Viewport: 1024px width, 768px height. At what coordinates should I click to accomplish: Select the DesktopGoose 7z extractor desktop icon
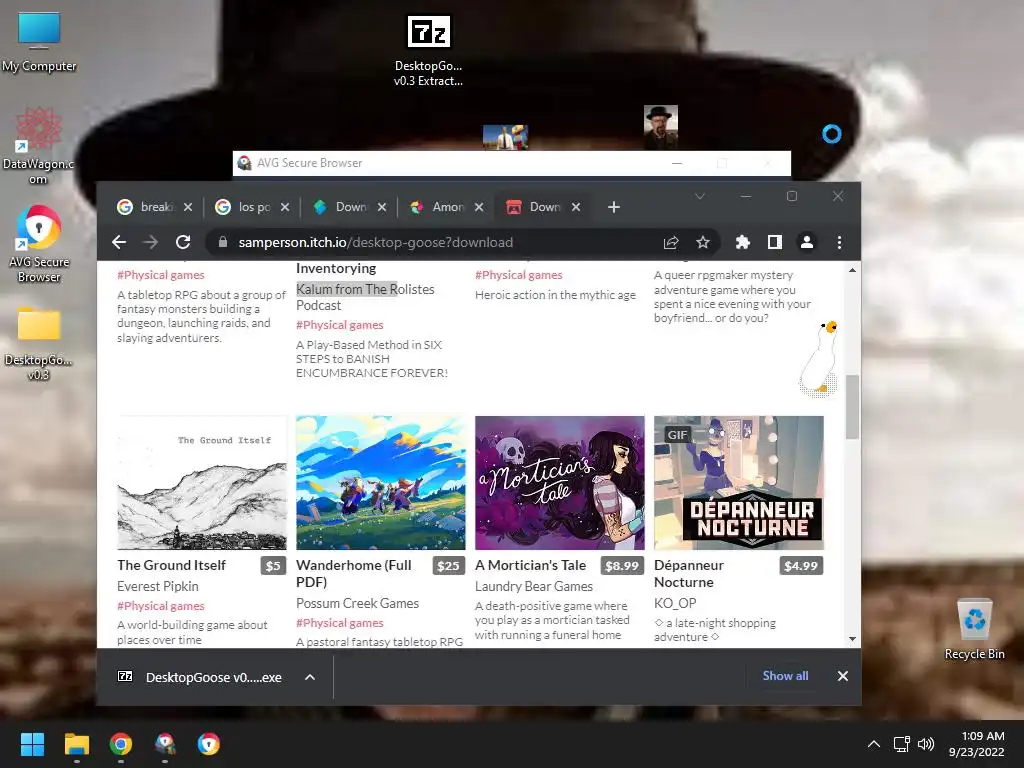click(x=428, y=51)
